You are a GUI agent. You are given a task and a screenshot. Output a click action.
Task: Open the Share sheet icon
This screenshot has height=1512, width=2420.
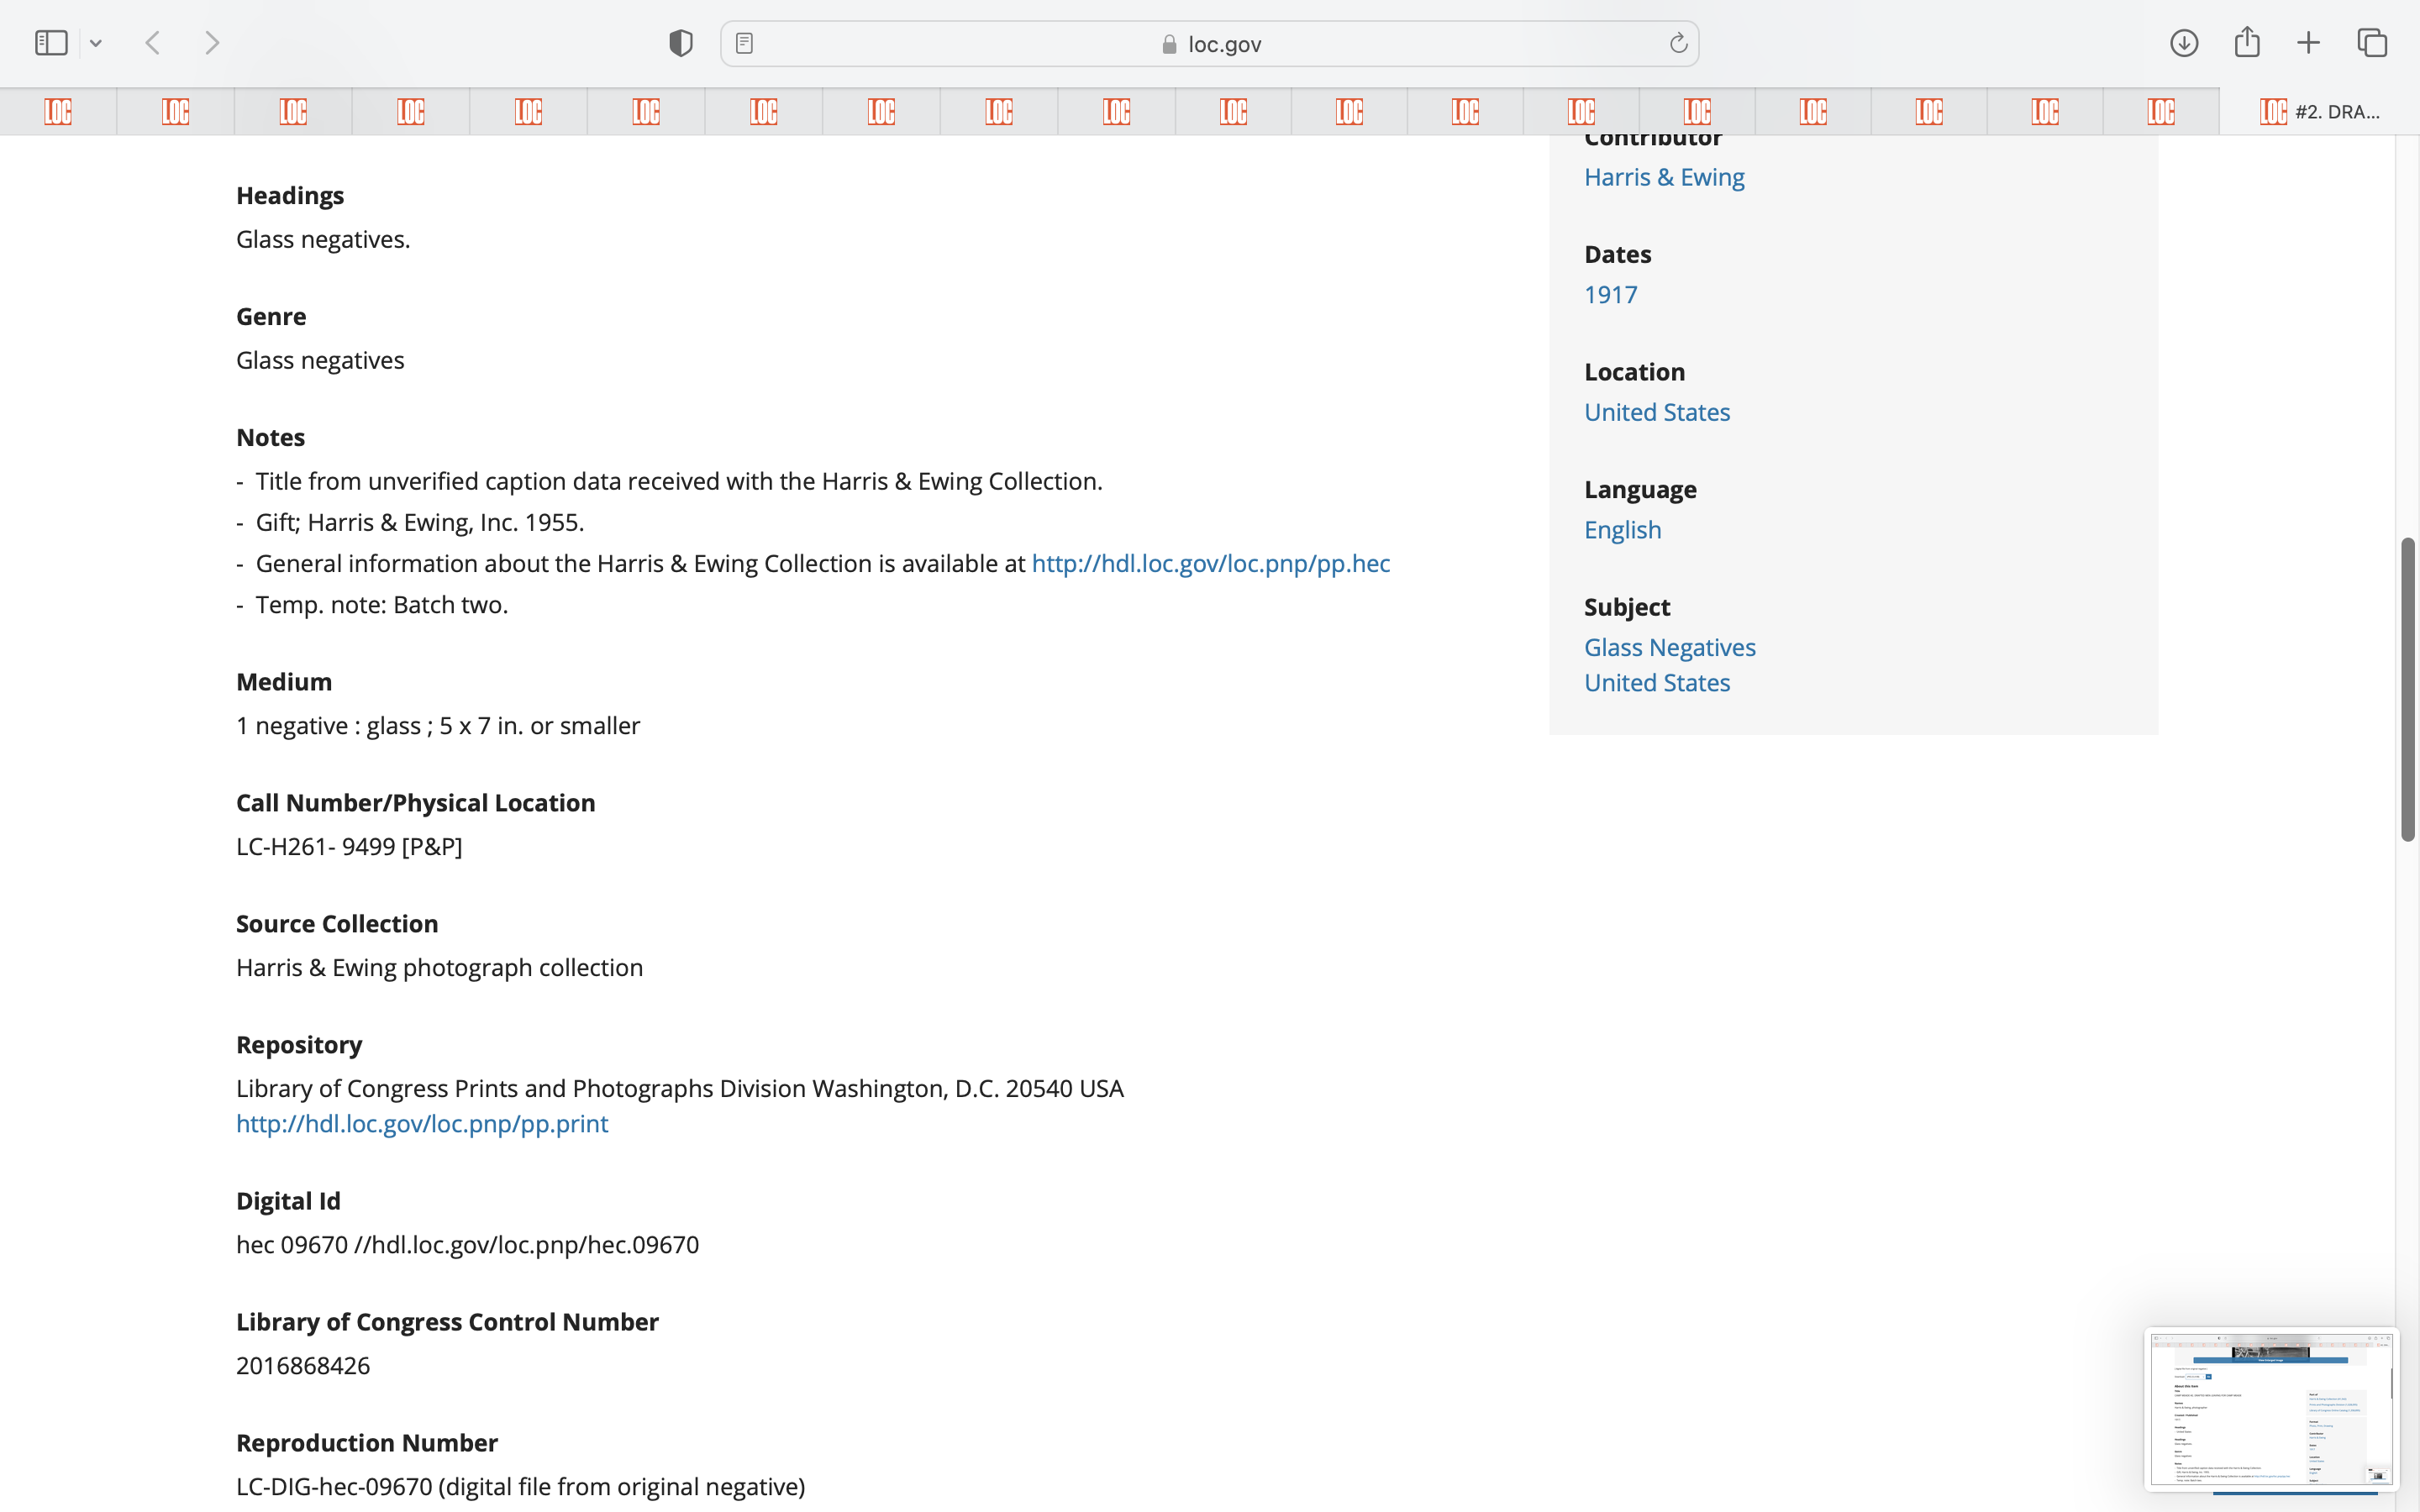(x=2247, y=43)
